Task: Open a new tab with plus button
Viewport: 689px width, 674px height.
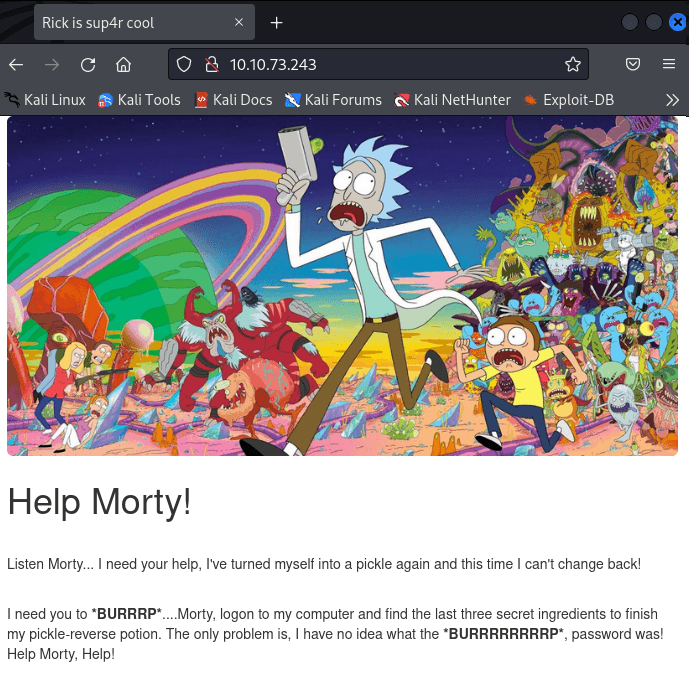Action: (x=276, y=22)
